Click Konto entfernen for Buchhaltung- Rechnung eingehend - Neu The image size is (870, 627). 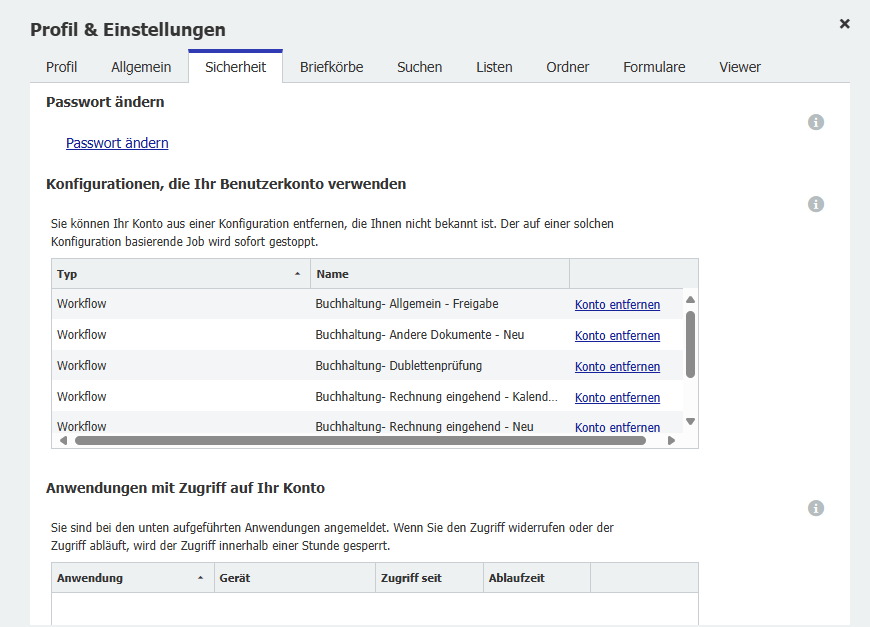click(x=617, y=427)
